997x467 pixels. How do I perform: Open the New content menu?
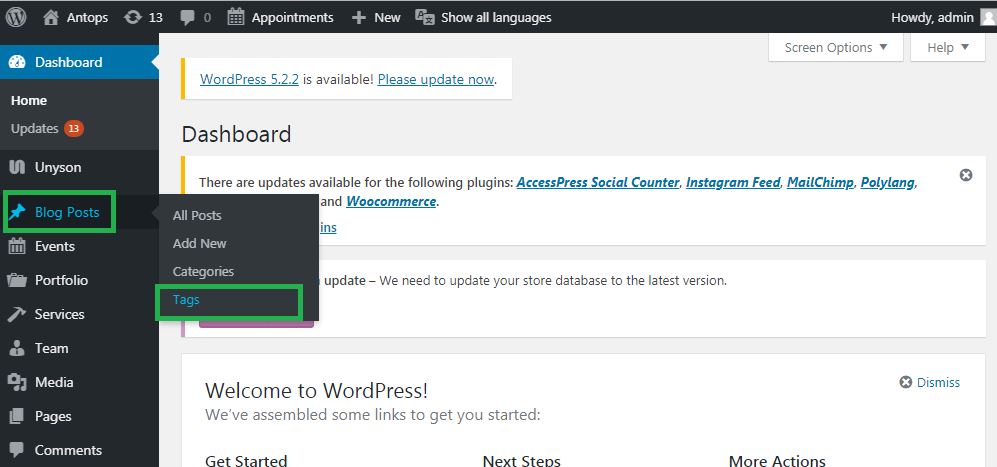coord(376,18)
